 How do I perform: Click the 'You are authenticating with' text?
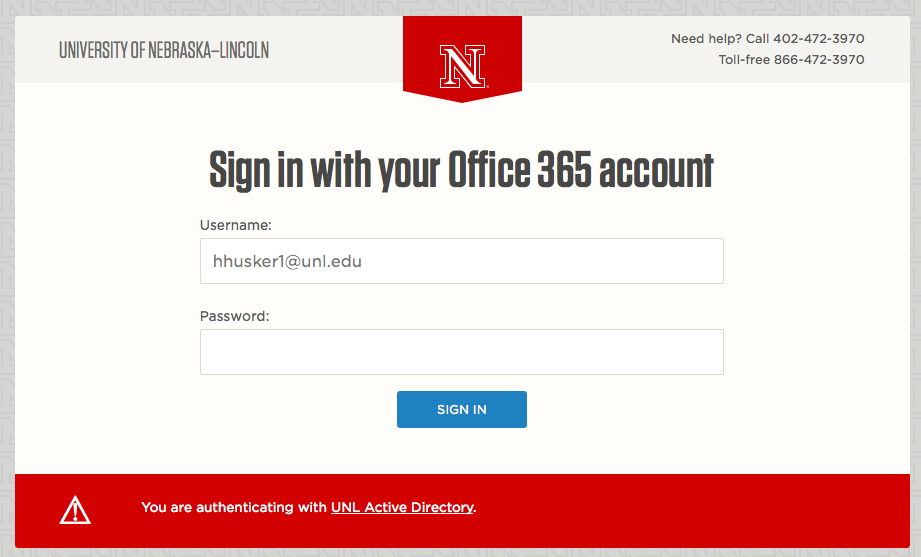point(234,507)
